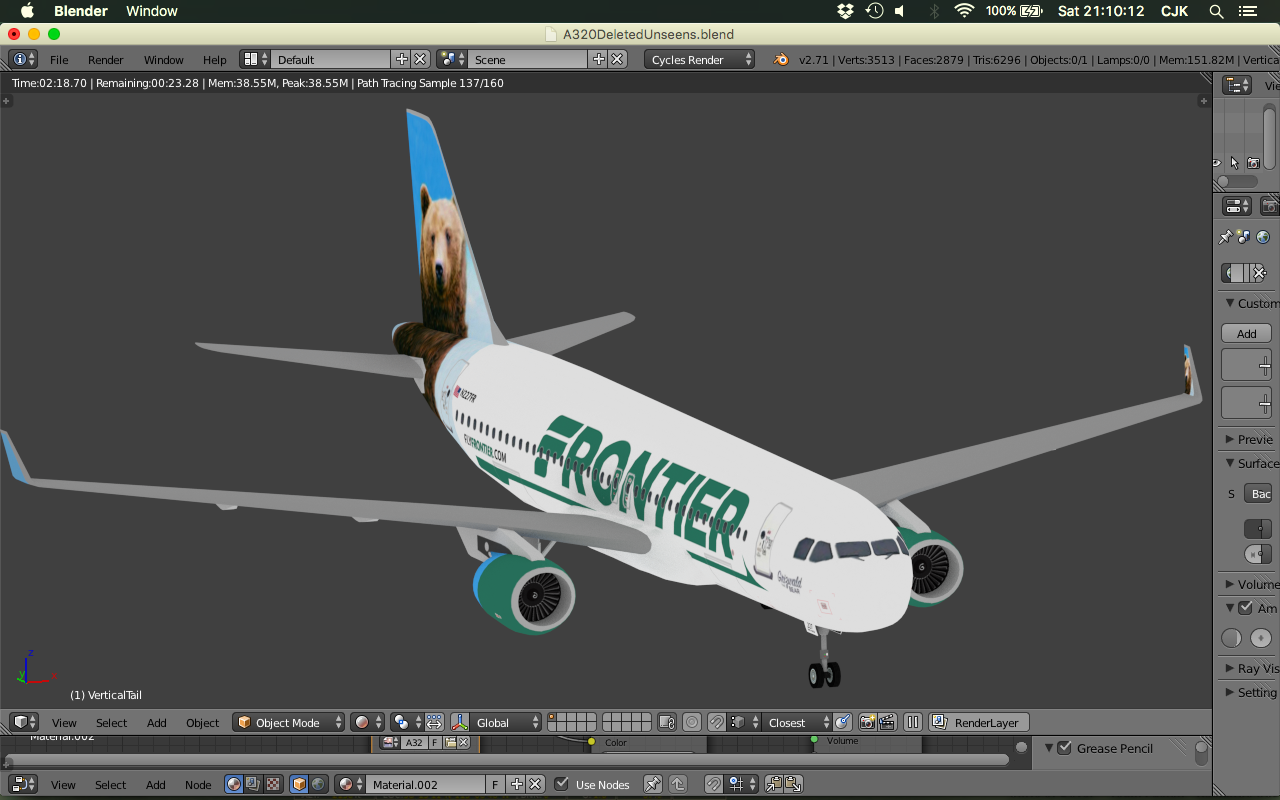The image size is (1280, 800).
Task: Open the properties editor type selector
Action: pyautogui.click(x=1237, y=206)
